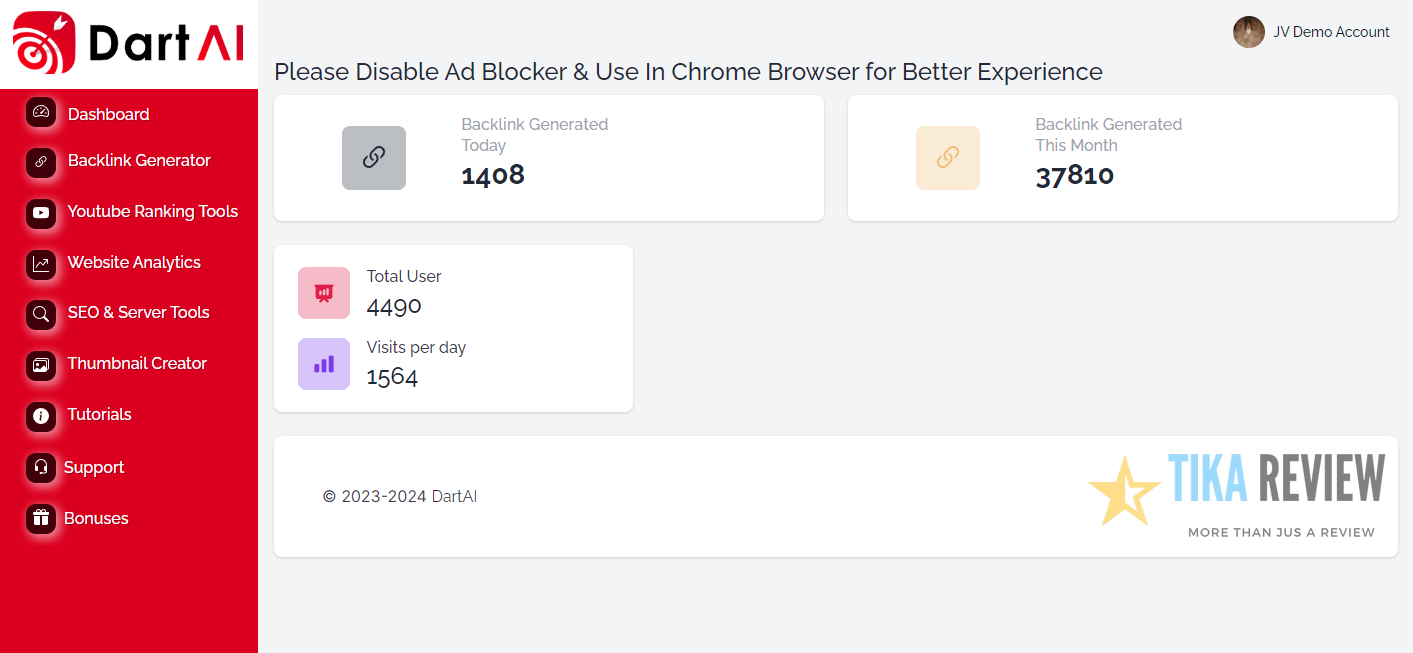Click the user profile avatar picture
The width and height of the screenshot is (1413, 653).
click(1249, 32)
